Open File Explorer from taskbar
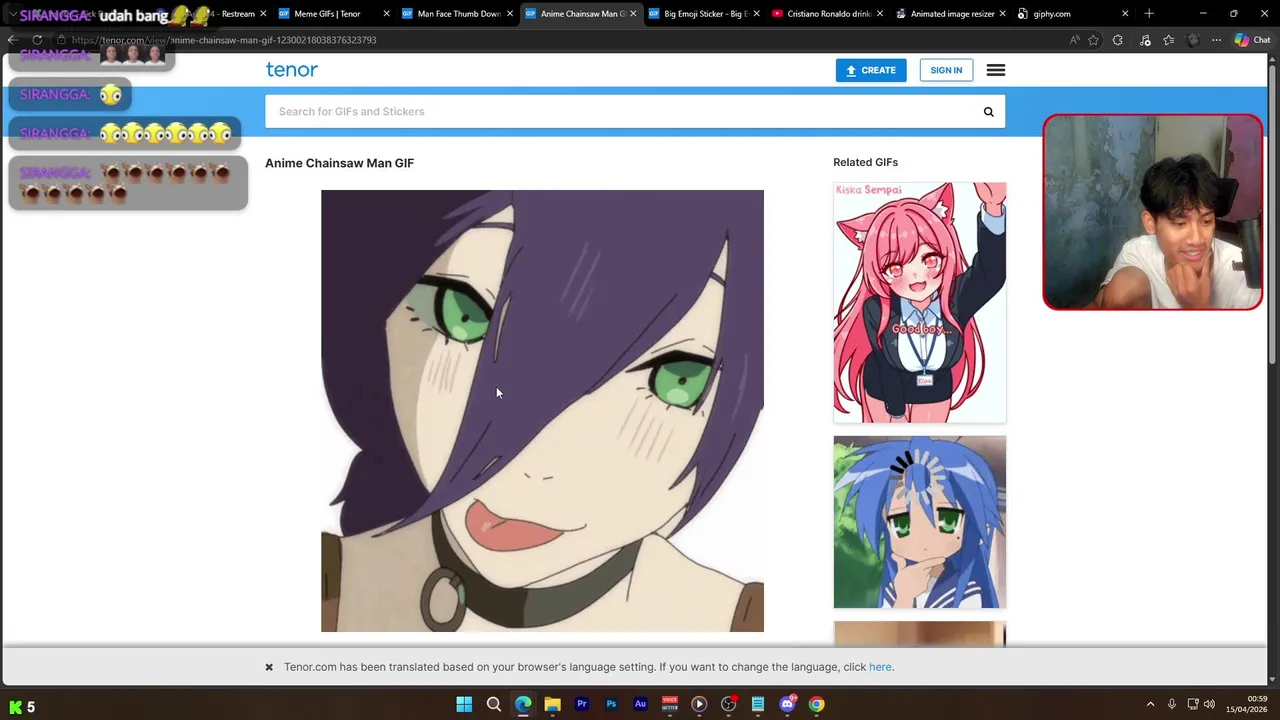1280x720 pixels. (552, 704)
